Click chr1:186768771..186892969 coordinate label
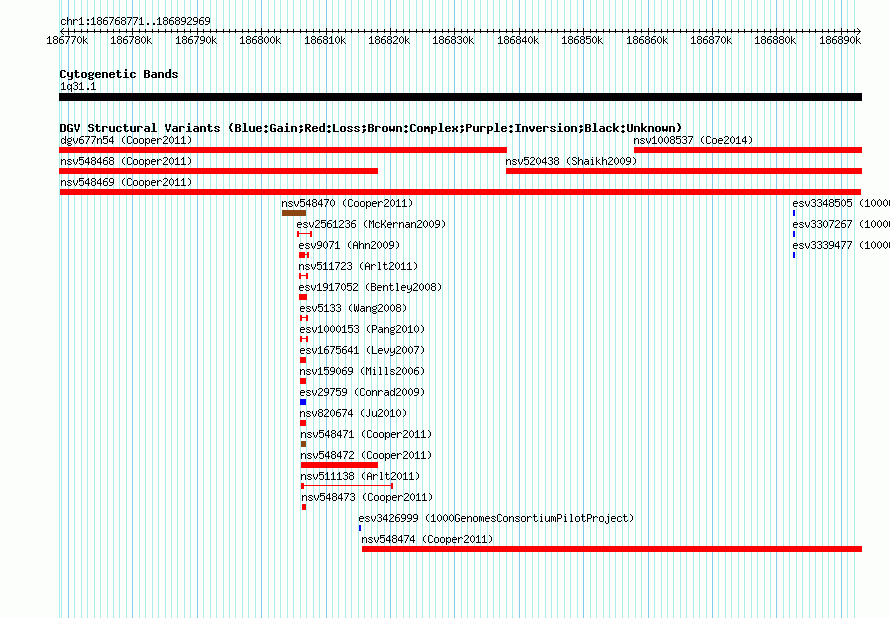 pos(135,21)
